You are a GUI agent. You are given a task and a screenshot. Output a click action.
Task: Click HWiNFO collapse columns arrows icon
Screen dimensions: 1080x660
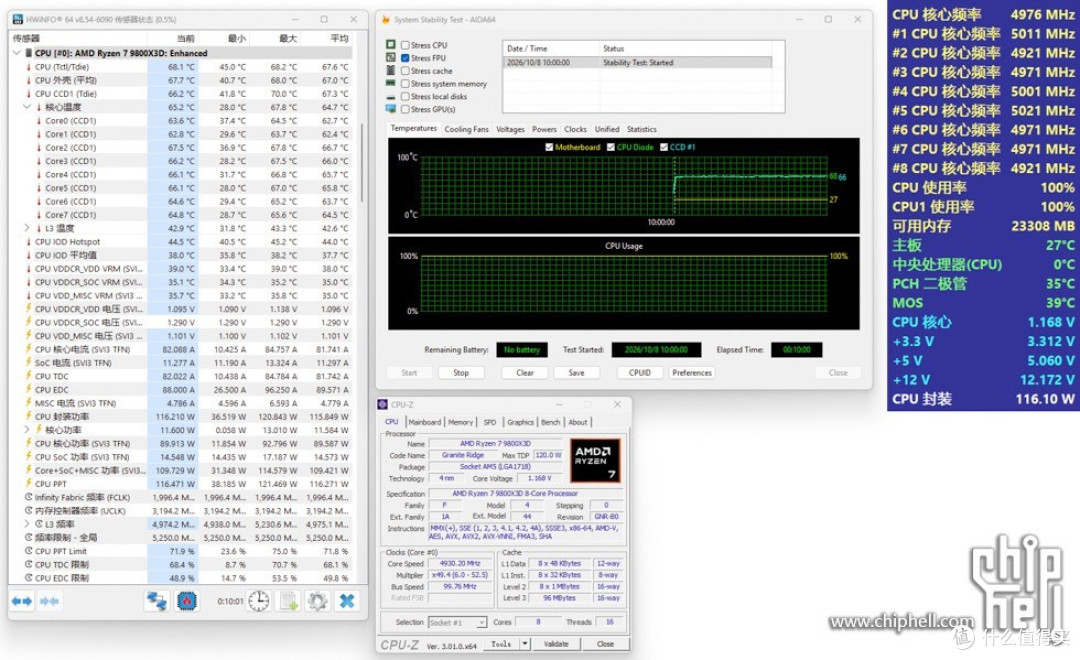49,601
